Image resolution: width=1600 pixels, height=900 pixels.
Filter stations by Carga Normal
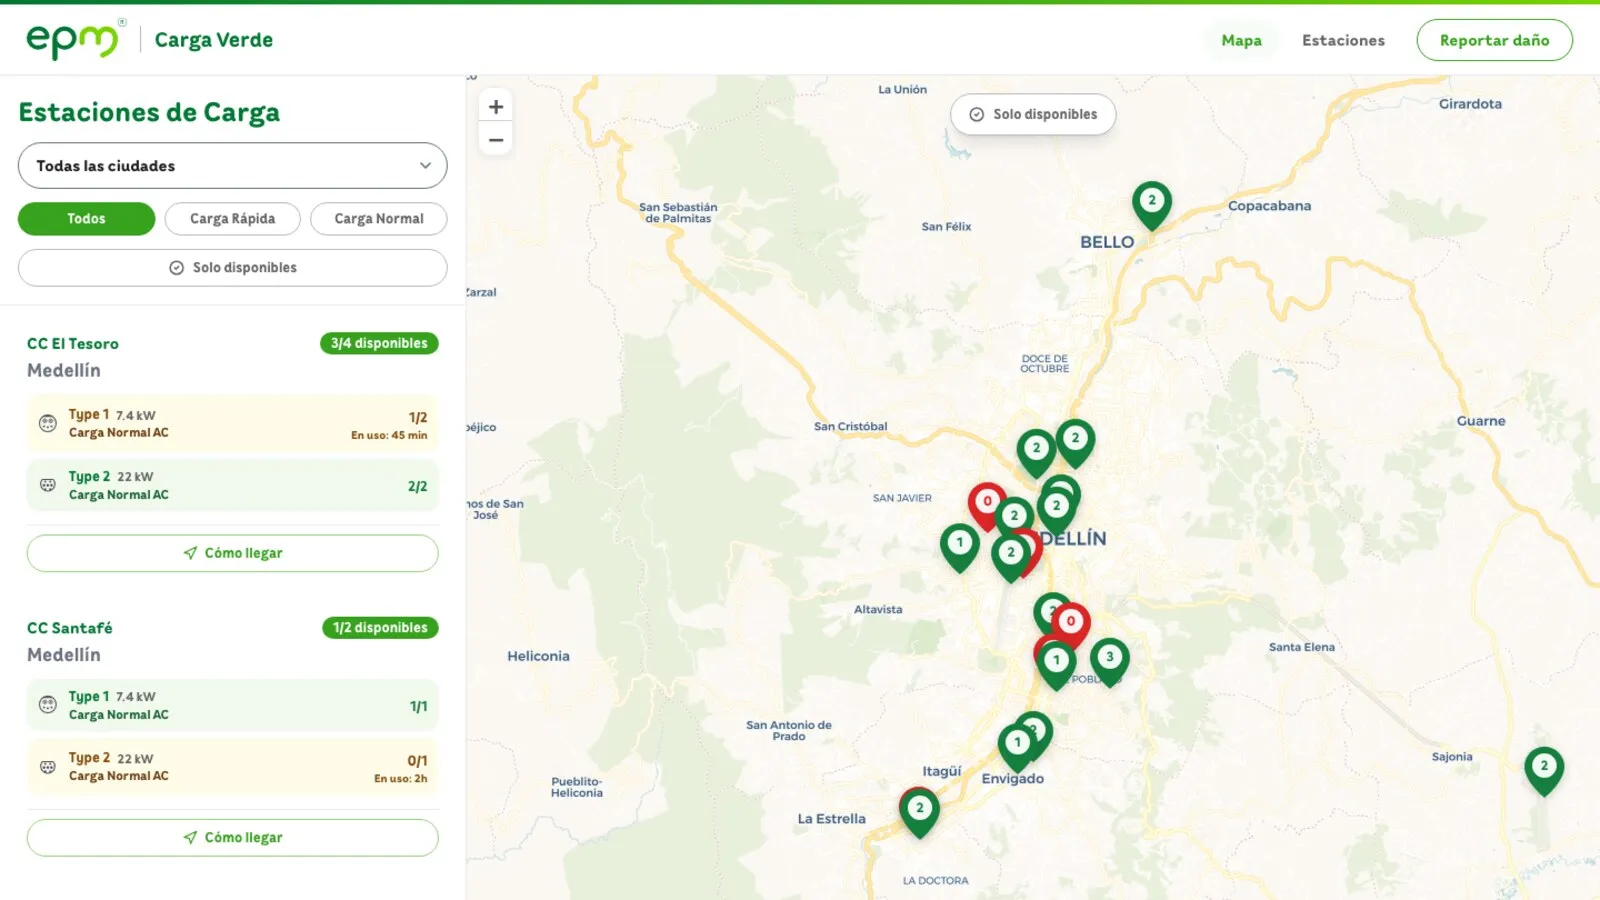click(x=378, y=219)
